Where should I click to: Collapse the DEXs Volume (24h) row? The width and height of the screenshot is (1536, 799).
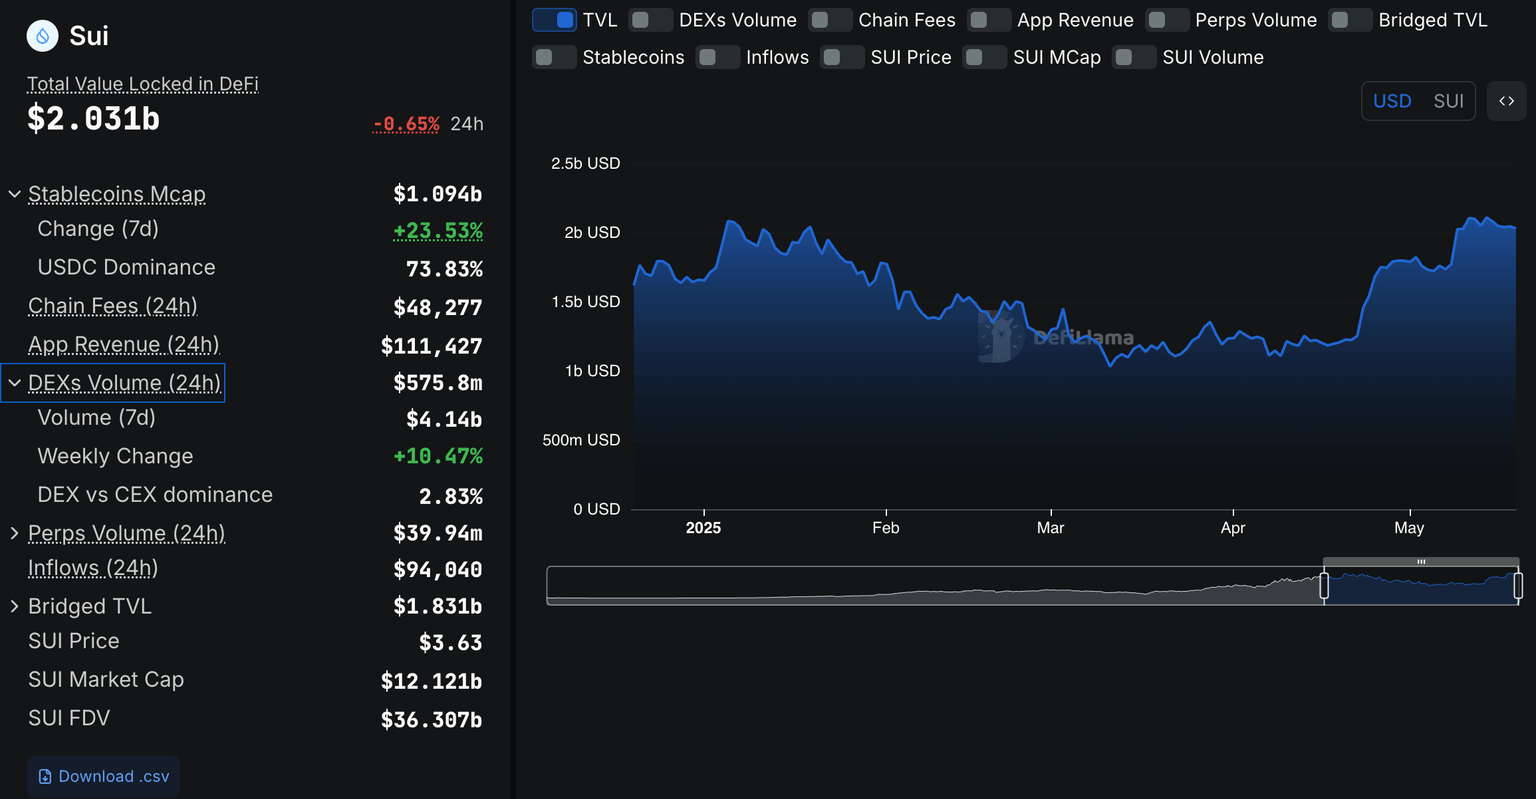point(15,383)
